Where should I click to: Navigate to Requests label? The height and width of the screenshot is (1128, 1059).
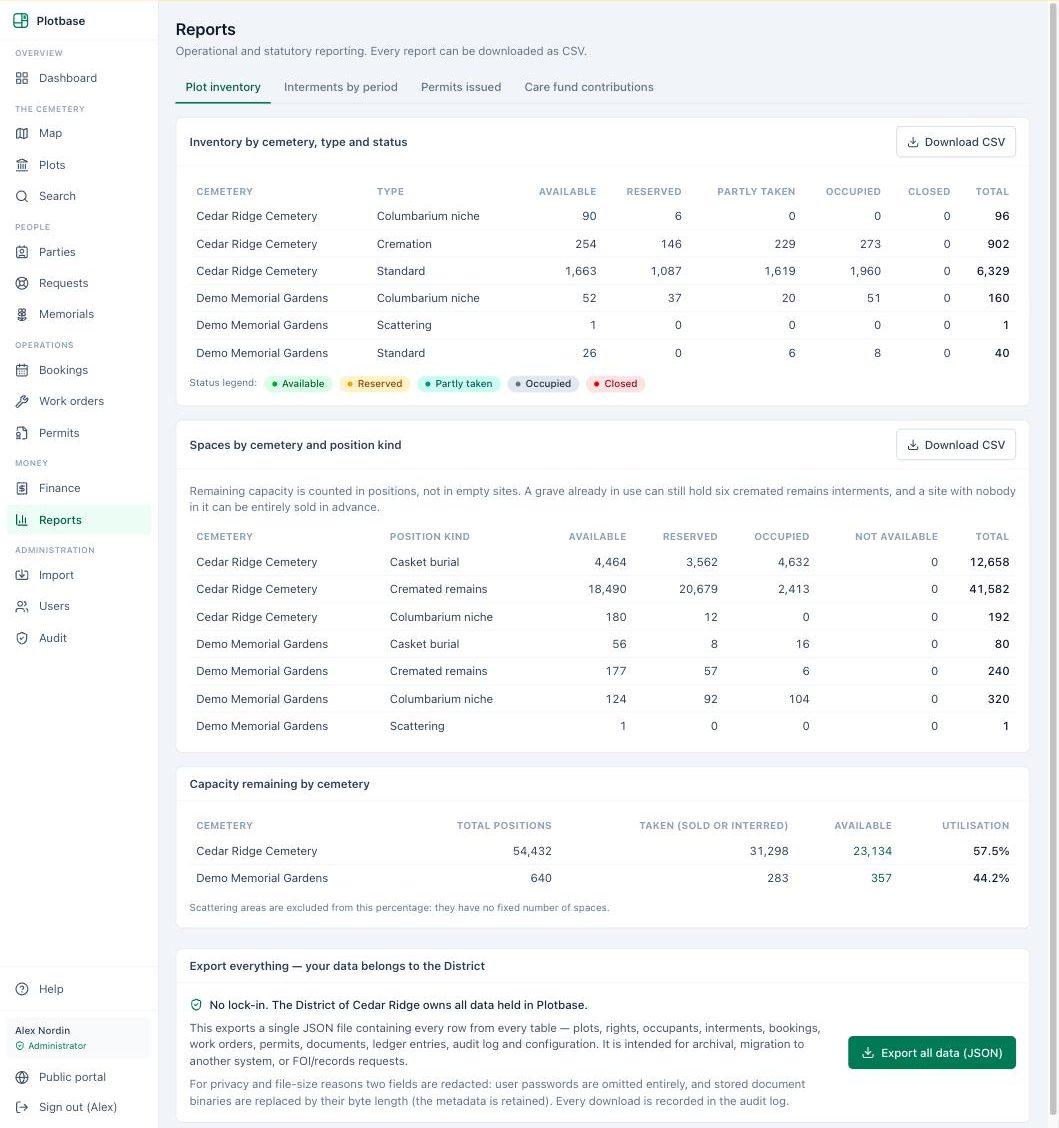pyautogui.click(x=63, y=283)
